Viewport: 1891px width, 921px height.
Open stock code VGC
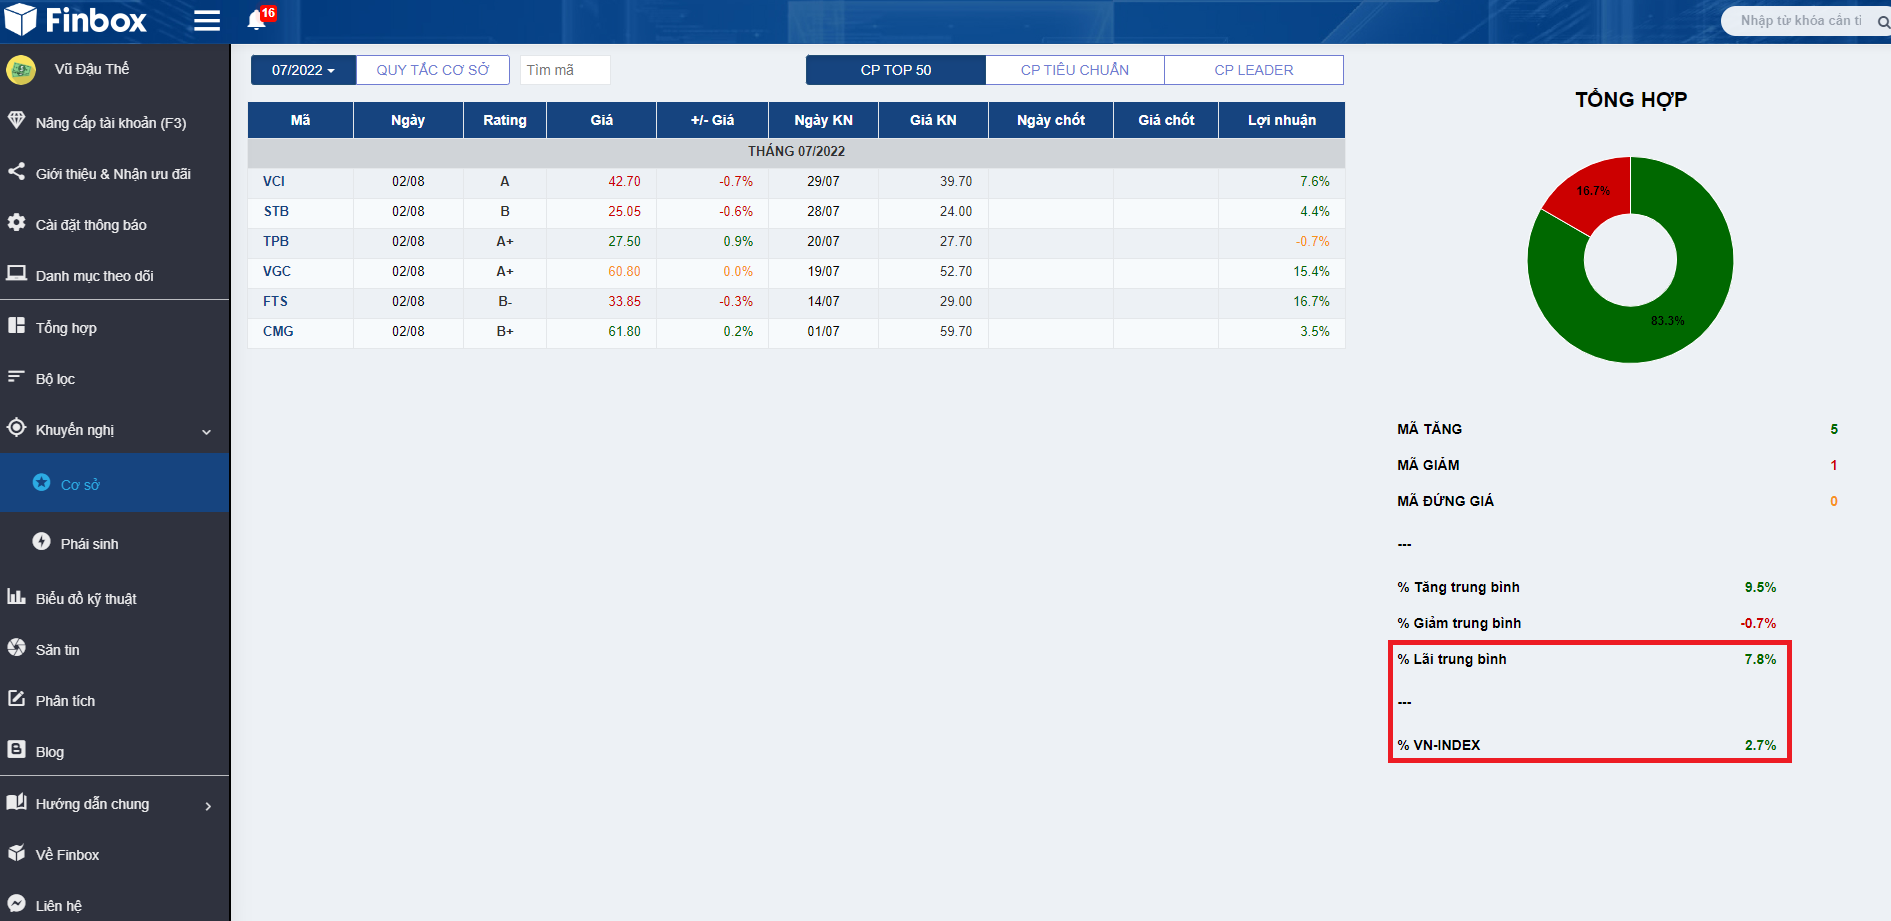(x=277, y=271)
